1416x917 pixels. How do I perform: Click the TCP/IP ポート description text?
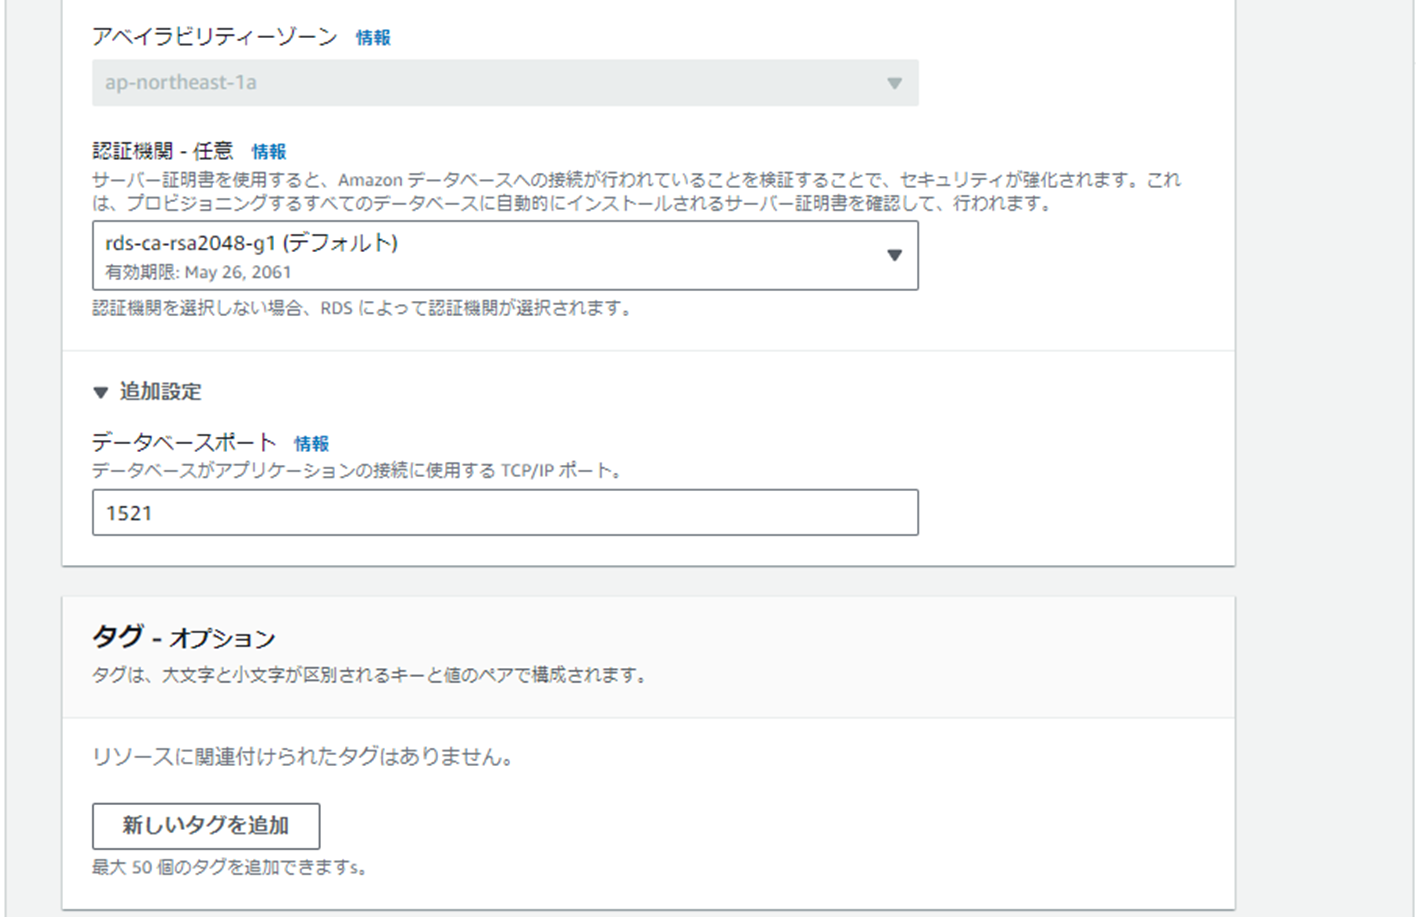tap(357, 471)
